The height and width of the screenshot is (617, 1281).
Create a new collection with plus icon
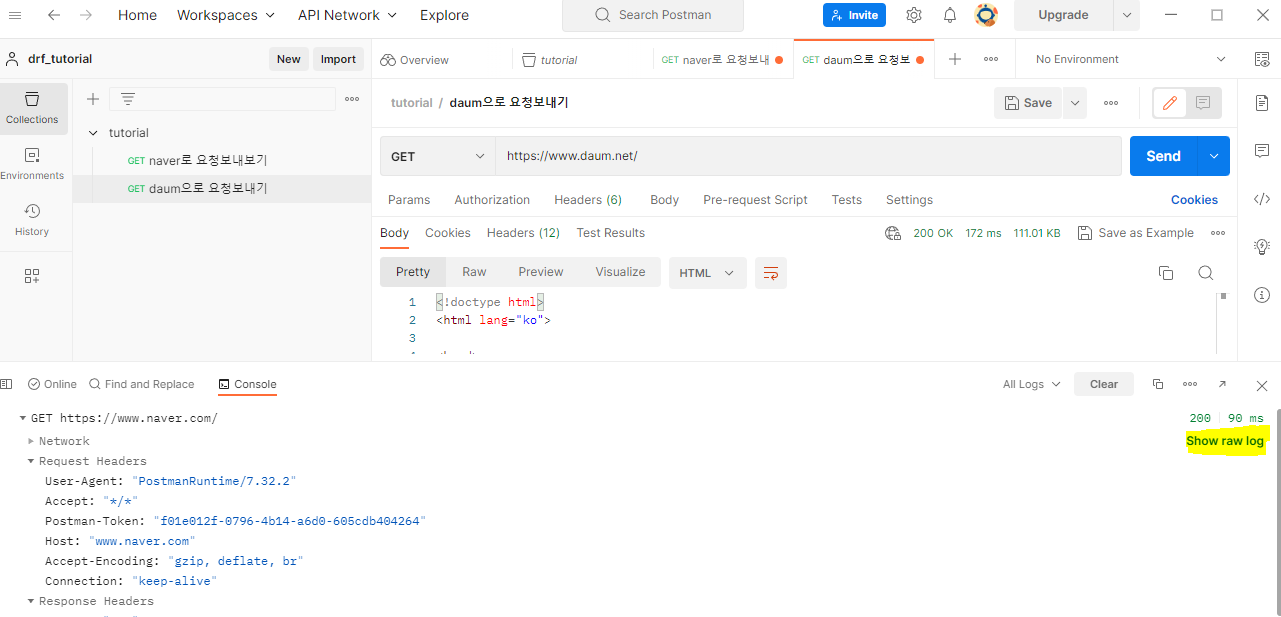coord(93,99)
